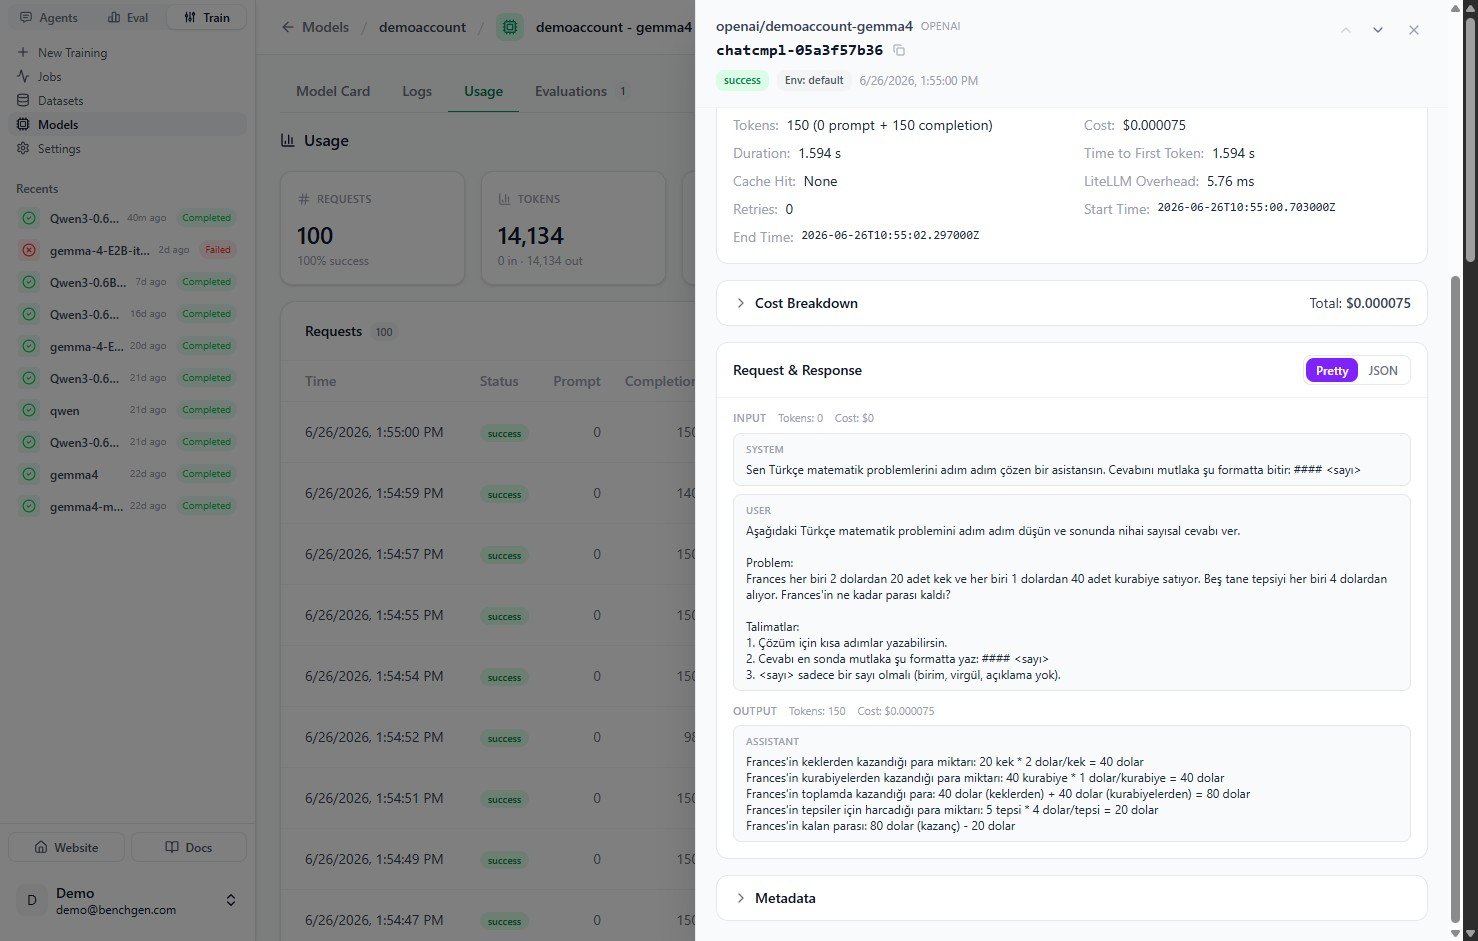Switch to Eval mode
The width and height of the screenshot is (1478, 941).
click(126, 17)
